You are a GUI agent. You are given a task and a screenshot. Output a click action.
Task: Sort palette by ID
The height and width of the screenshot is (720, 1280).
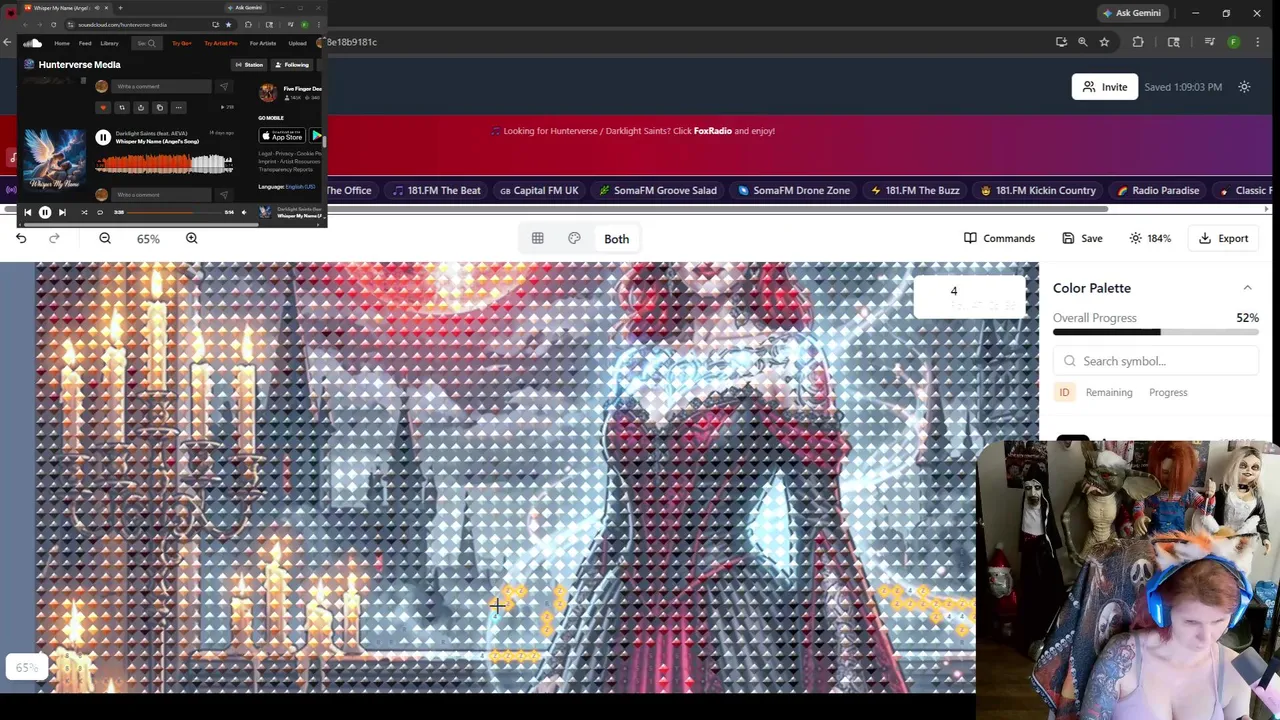click(x=1064, y=392)
